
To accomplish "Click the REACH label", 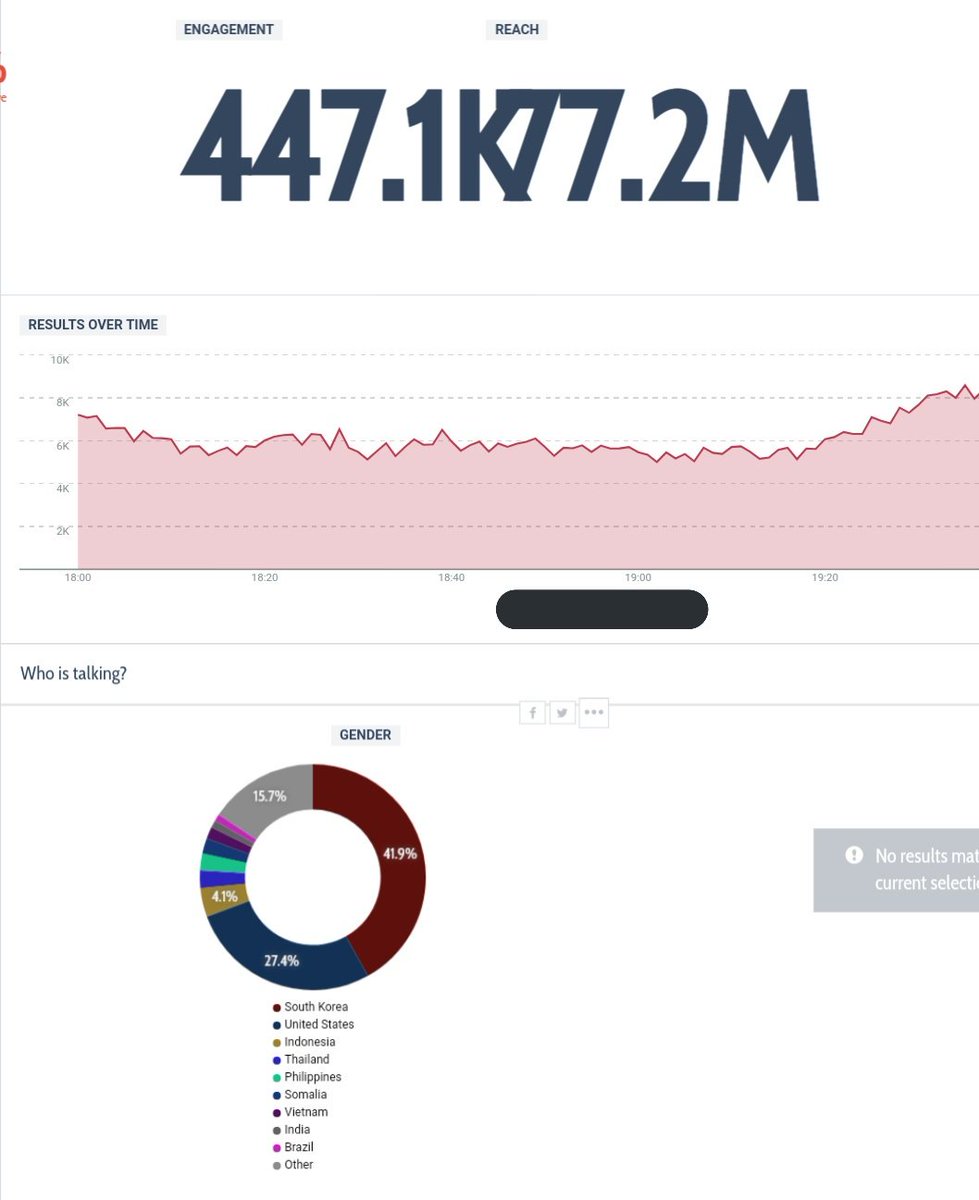I will (x=517, y=30).
